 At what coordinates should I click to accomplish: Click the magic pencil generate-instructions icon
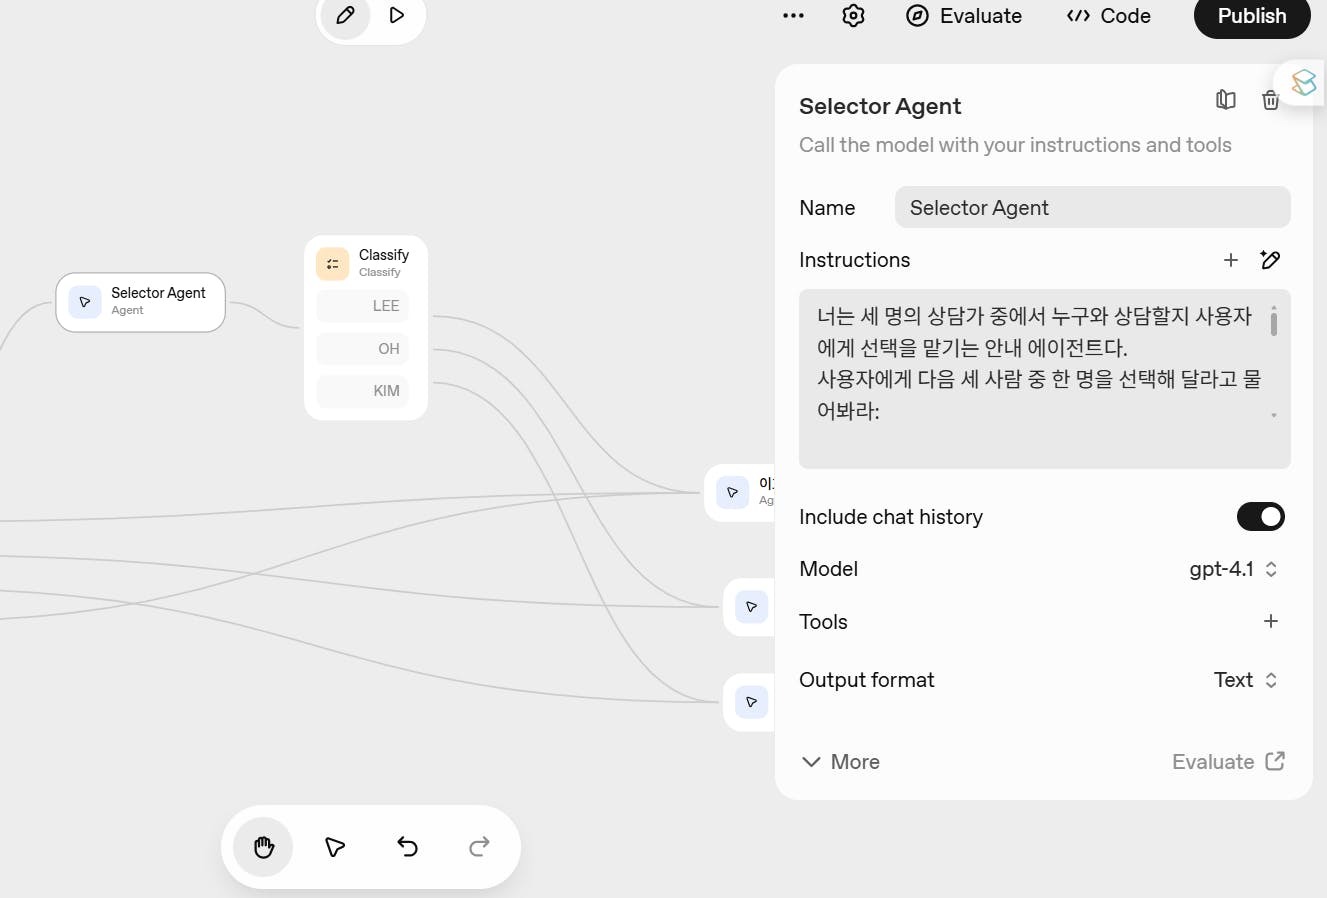coord(1271,260)
